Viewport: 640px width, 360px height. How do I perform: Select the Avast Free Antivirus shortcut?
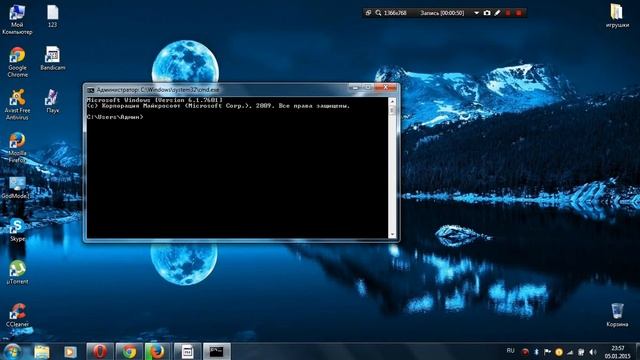(17, 104)
